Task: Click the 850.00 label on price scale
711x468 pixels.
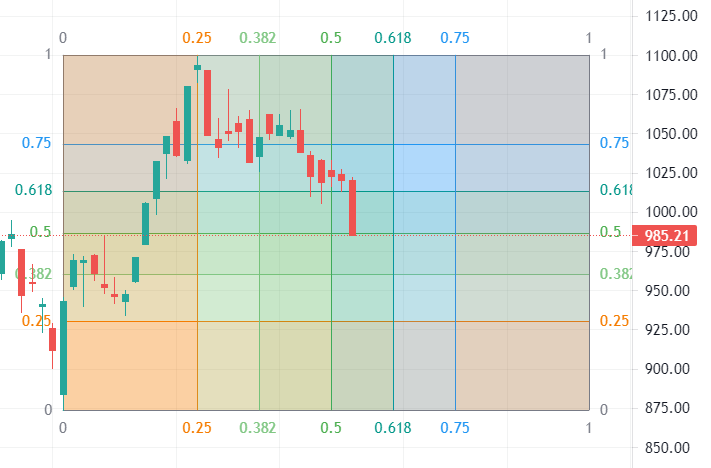Action: tap(671, 447)
